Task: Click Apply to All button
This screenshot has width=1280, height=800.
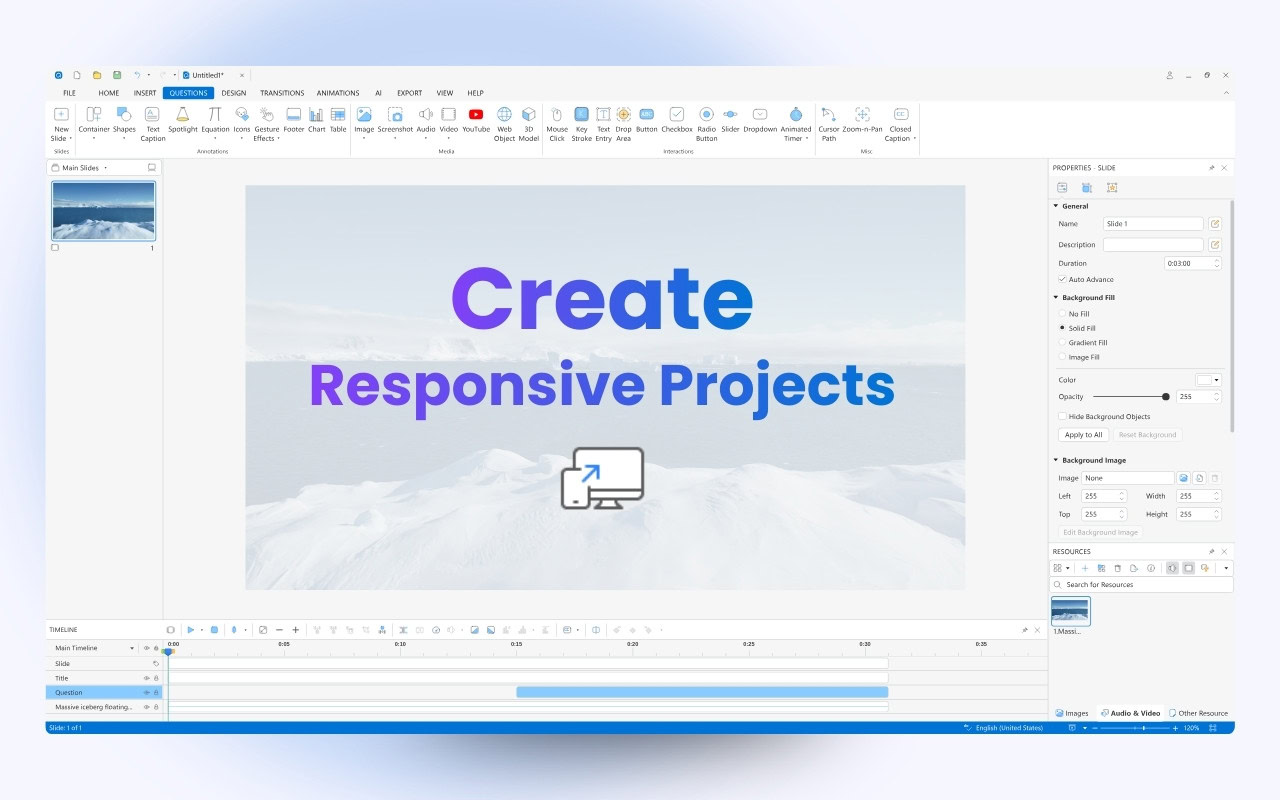Action: pyautogui.click(x=1083, y=435)
